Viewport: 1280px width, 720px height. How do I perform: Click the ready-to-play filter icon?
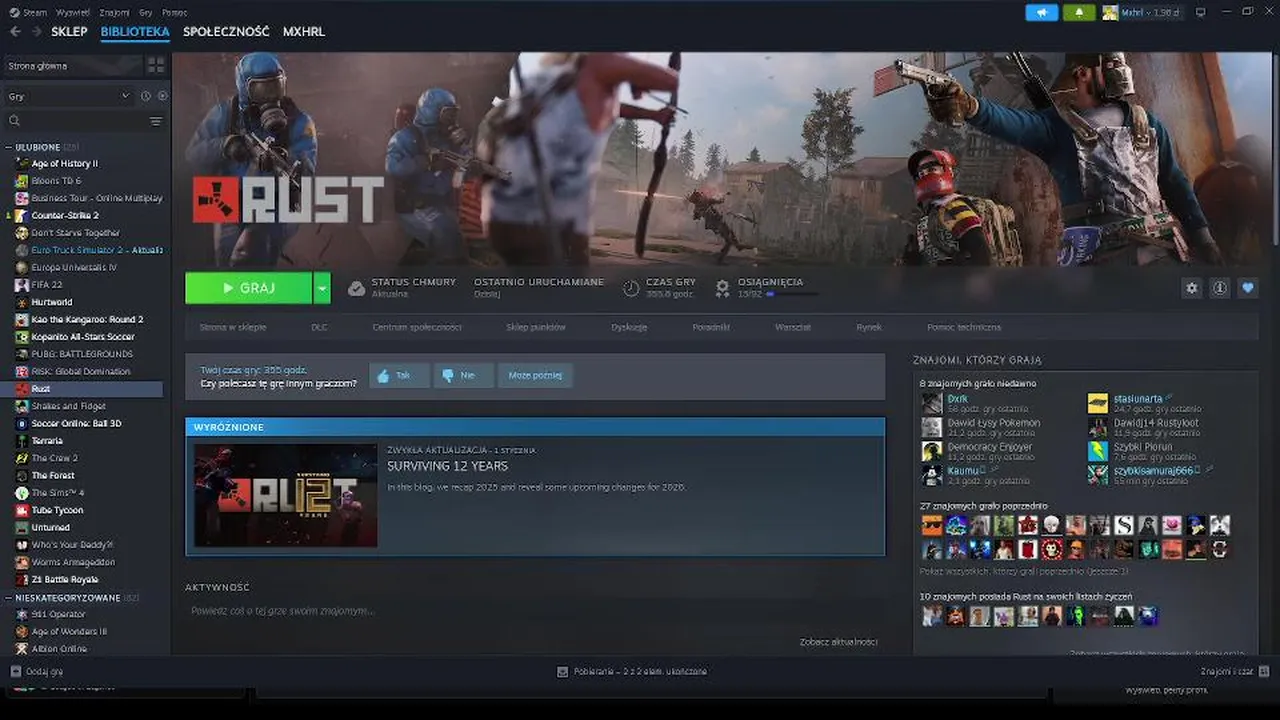[162, 96]
